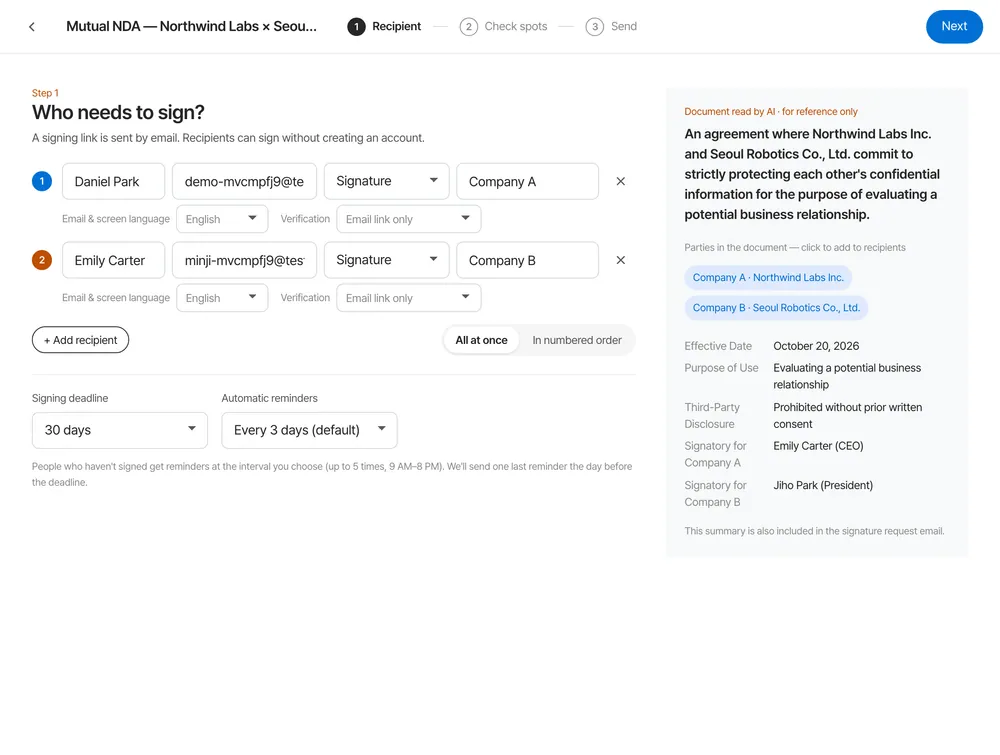Click the 'Jiho Park (President)' signatory value
Screen dimensions: 1000x755
point(823,485)
